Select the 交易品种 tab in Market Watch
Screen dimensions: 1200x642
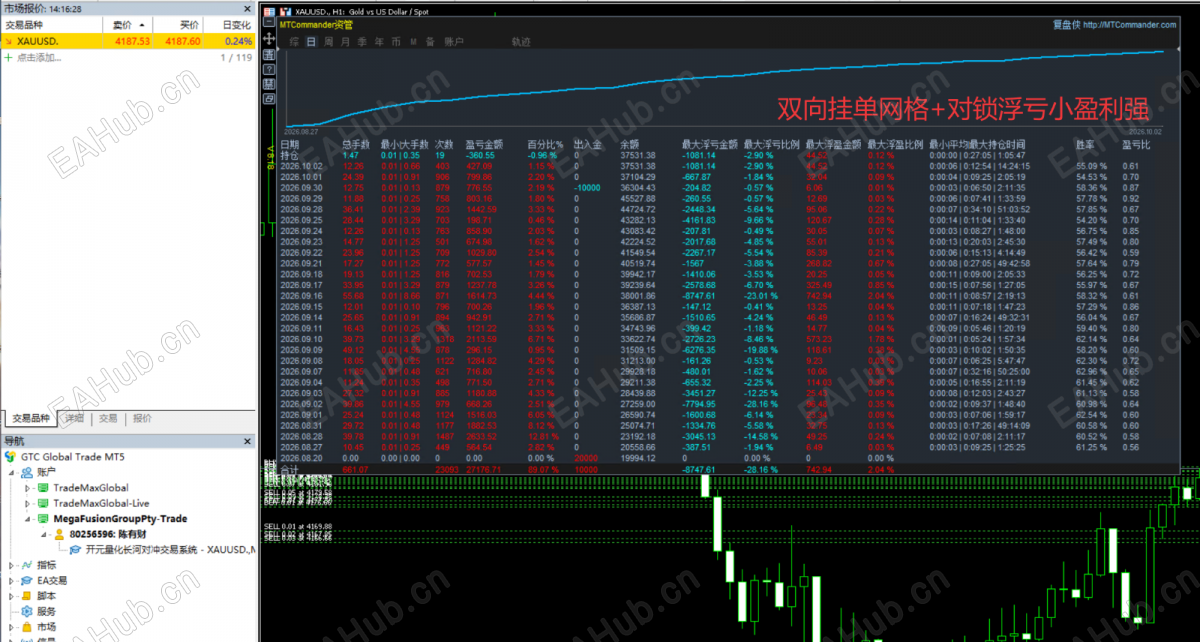coord(31,419)
